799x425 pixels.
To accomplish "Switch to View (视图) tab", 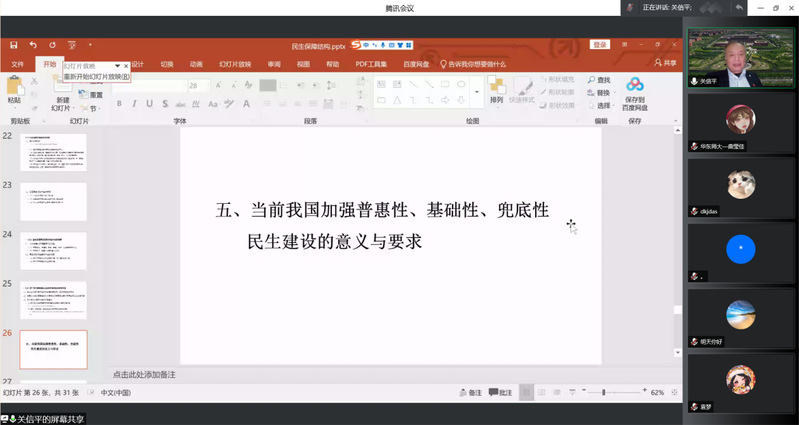I will point(303,64).
